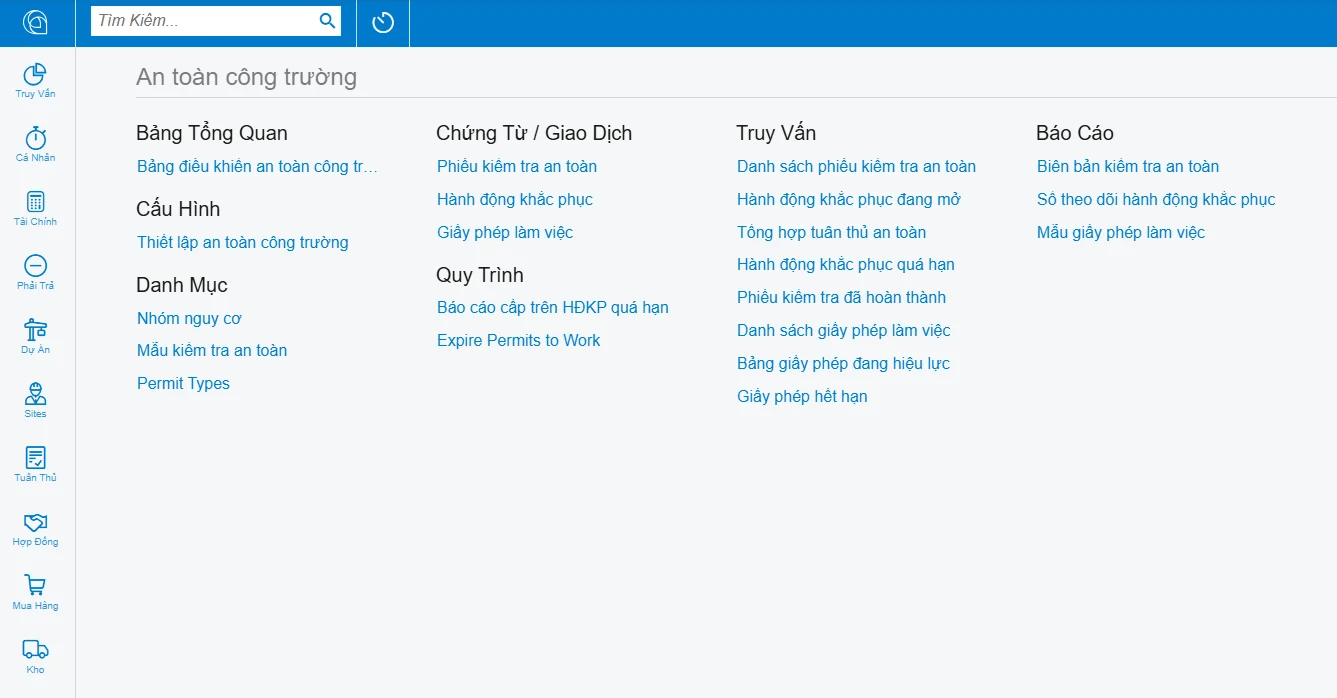Viewport: 1337px width, 698px height.
Task: Open Nhóm nguy cơ link
Action: pyautogui.click(x=189, y=319)
